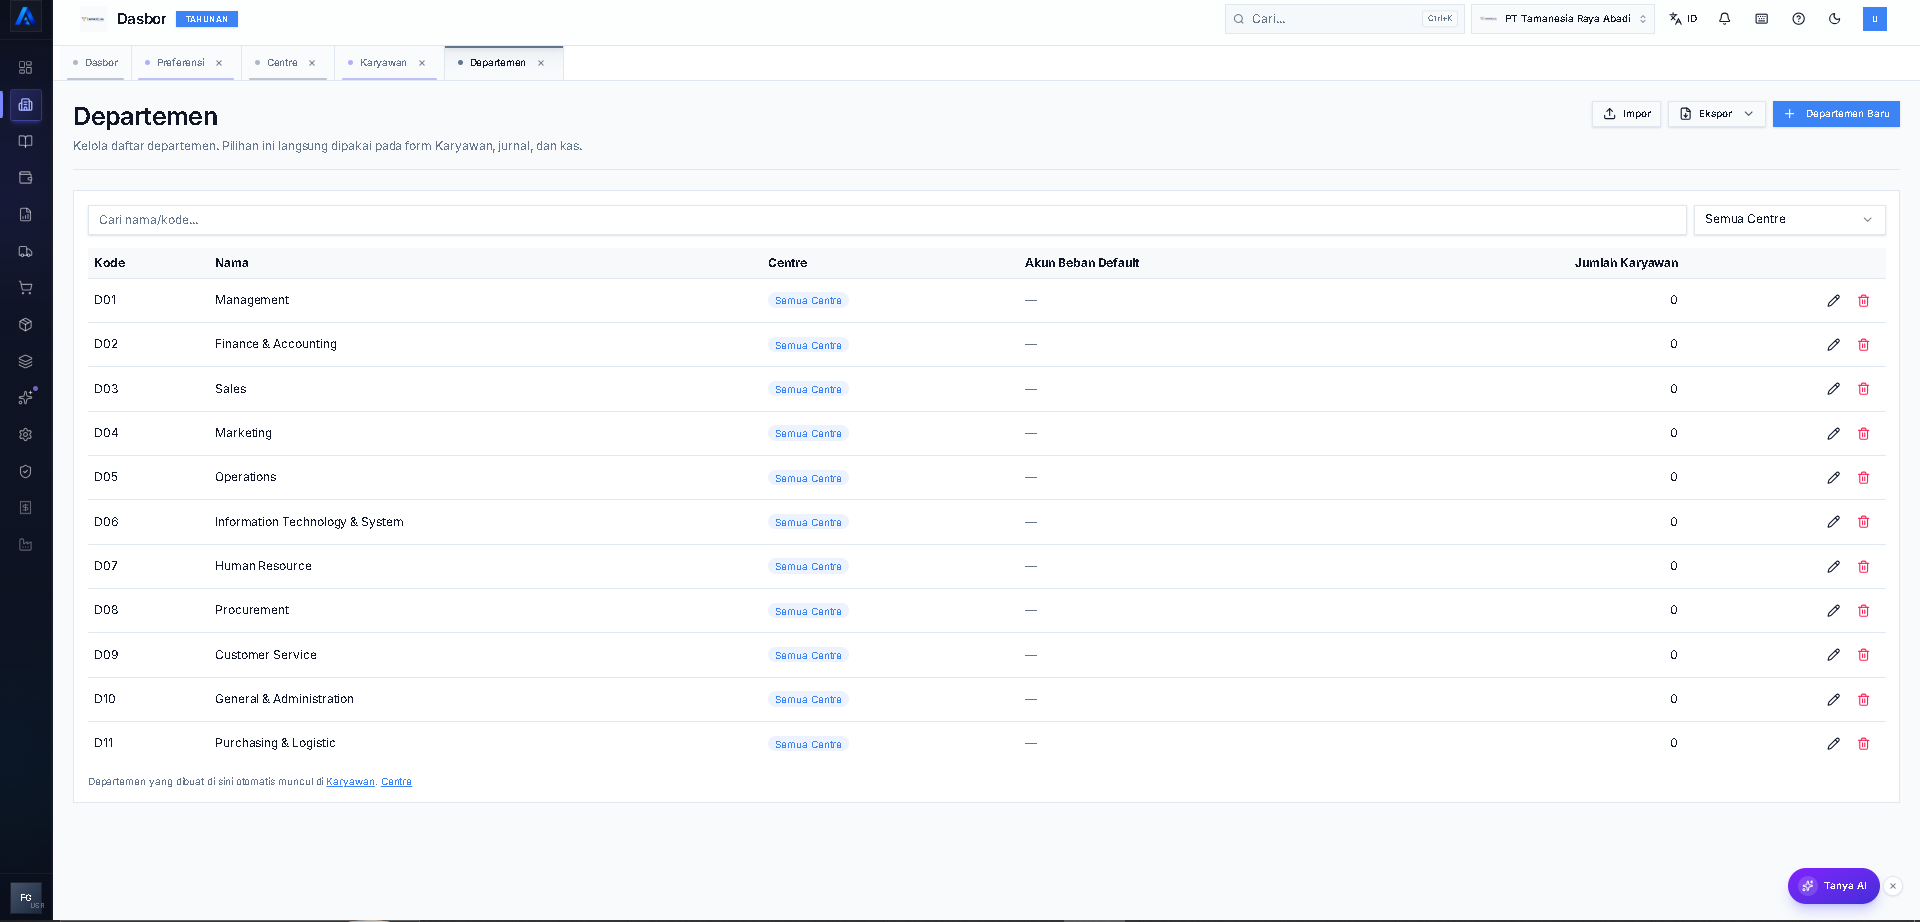Expand the Semua Centre filter dropdown
The width and height of the screenshot is (1920, 922).
pyautogui.click(x=1789, y=220)
